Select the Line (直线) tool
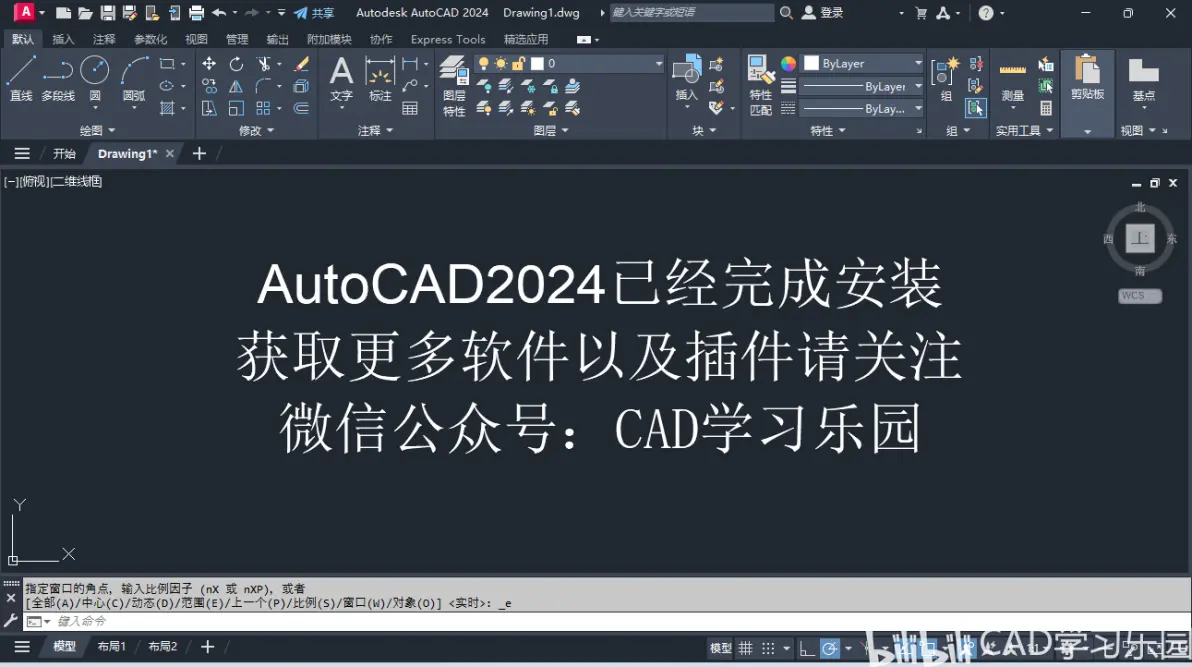The image size is (1192, 667). pos(21,78)
